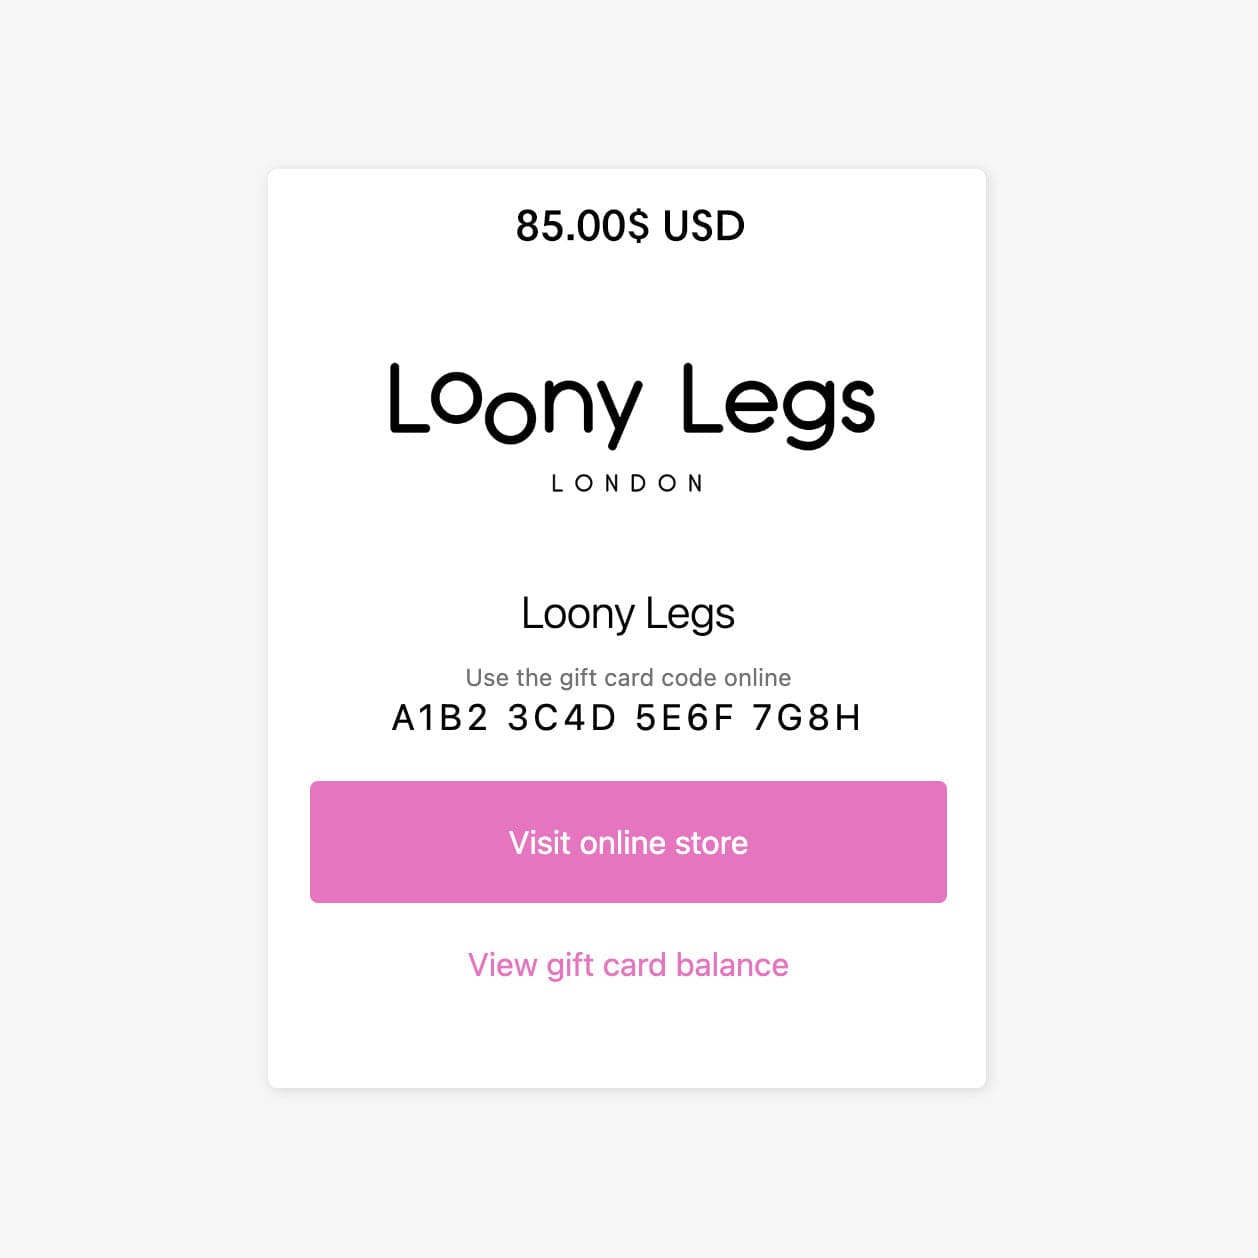Screen dimensions: 1258x1258
Task: Click the pink Visit online store button
Action: 628,842
